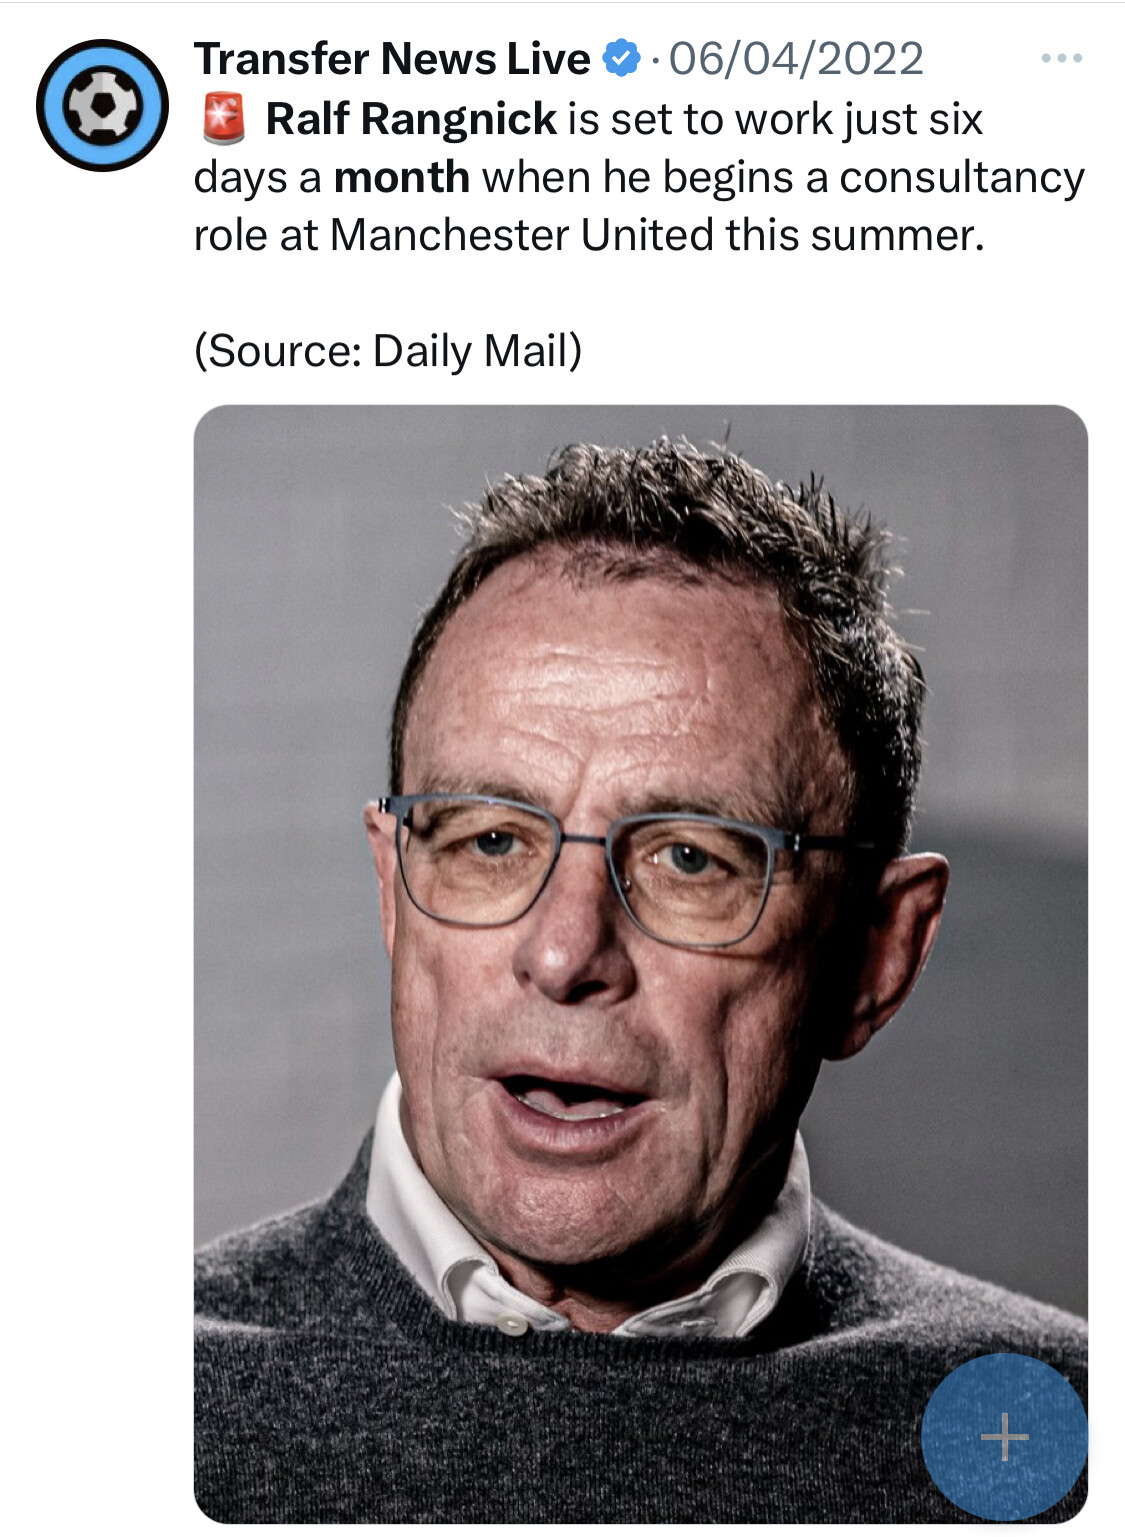Click the bold word month
The image size is (1125, 1537).
(x=402, y=177)
